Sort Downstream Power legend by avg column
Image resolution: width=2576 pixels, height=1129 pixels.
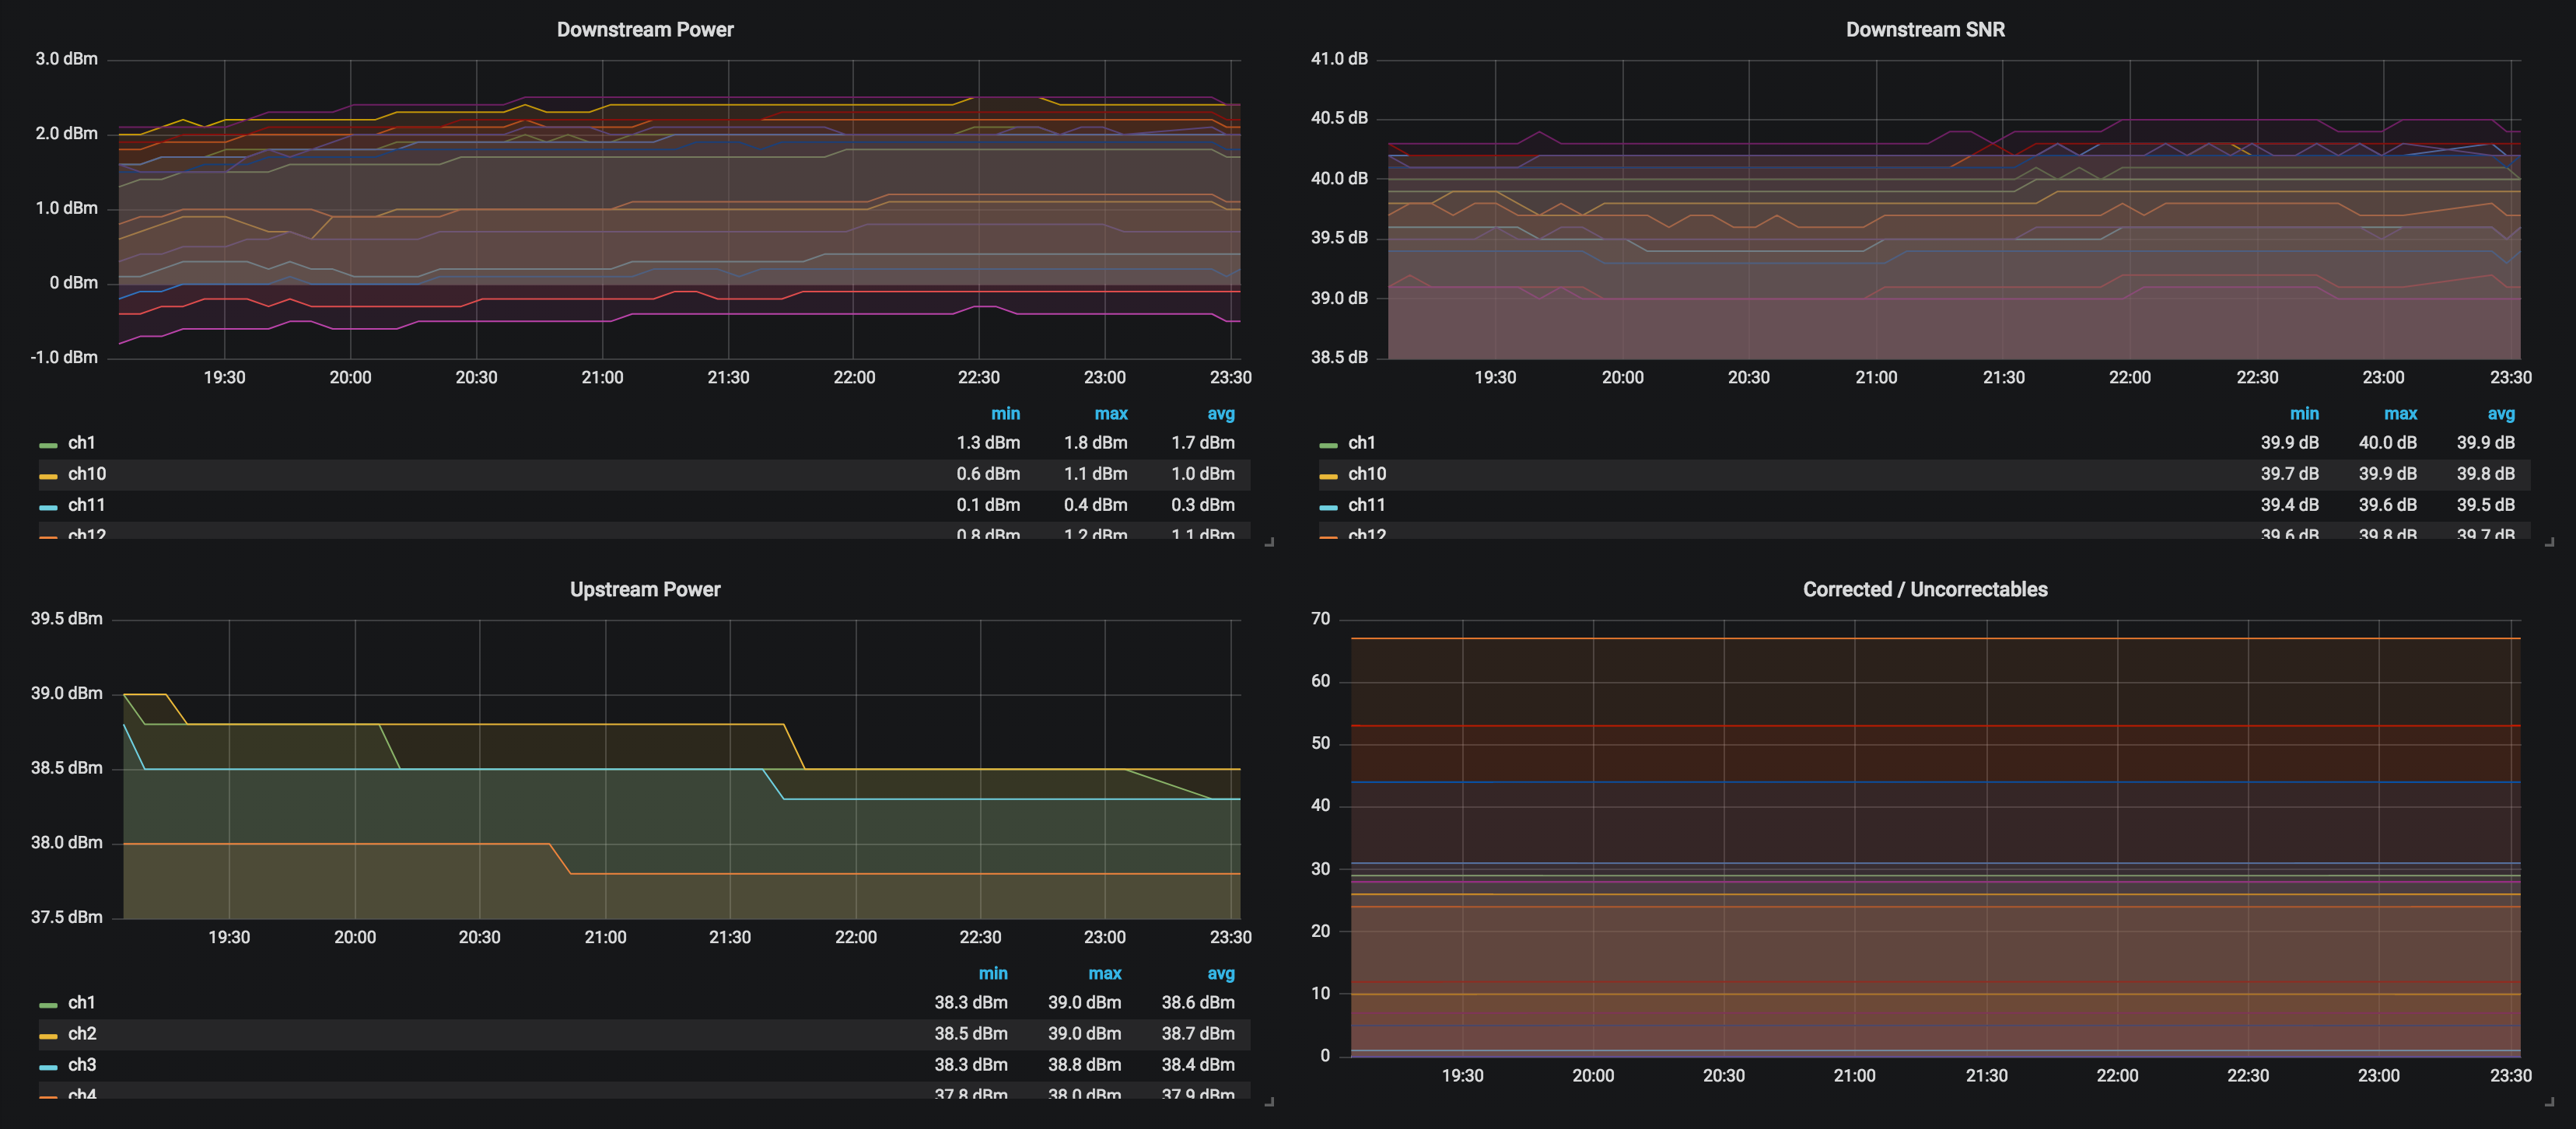1221,414
